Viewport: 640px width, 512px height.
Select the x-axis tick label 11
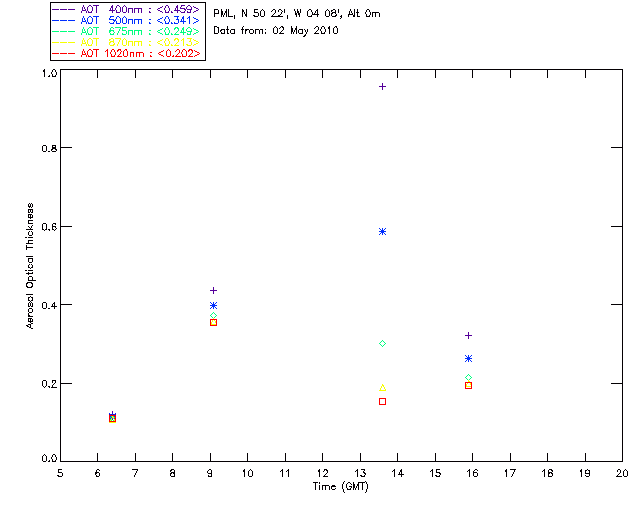(285, 473)
